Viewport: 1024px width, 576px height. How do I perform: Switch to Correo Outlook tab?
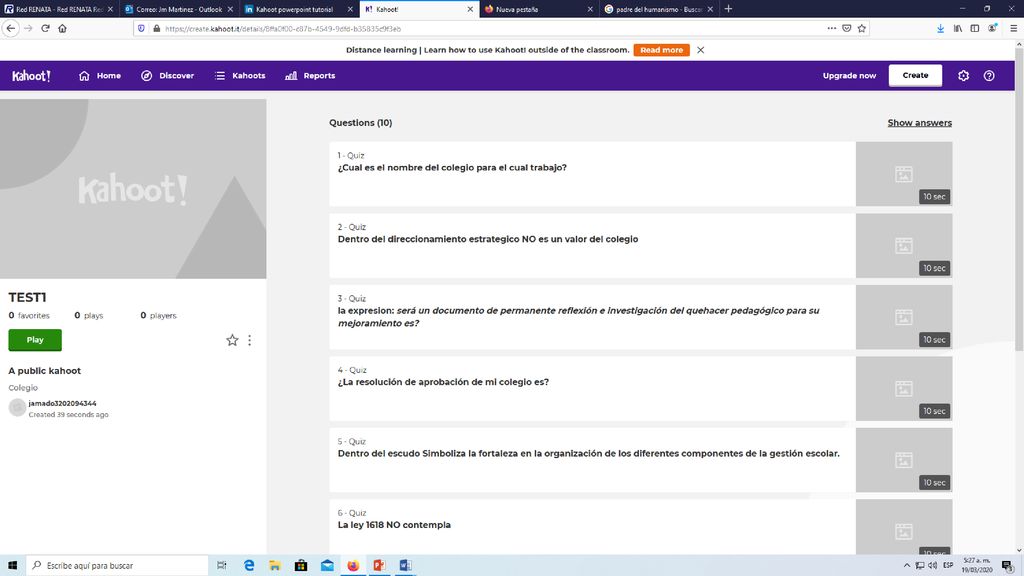click(178, 9)
